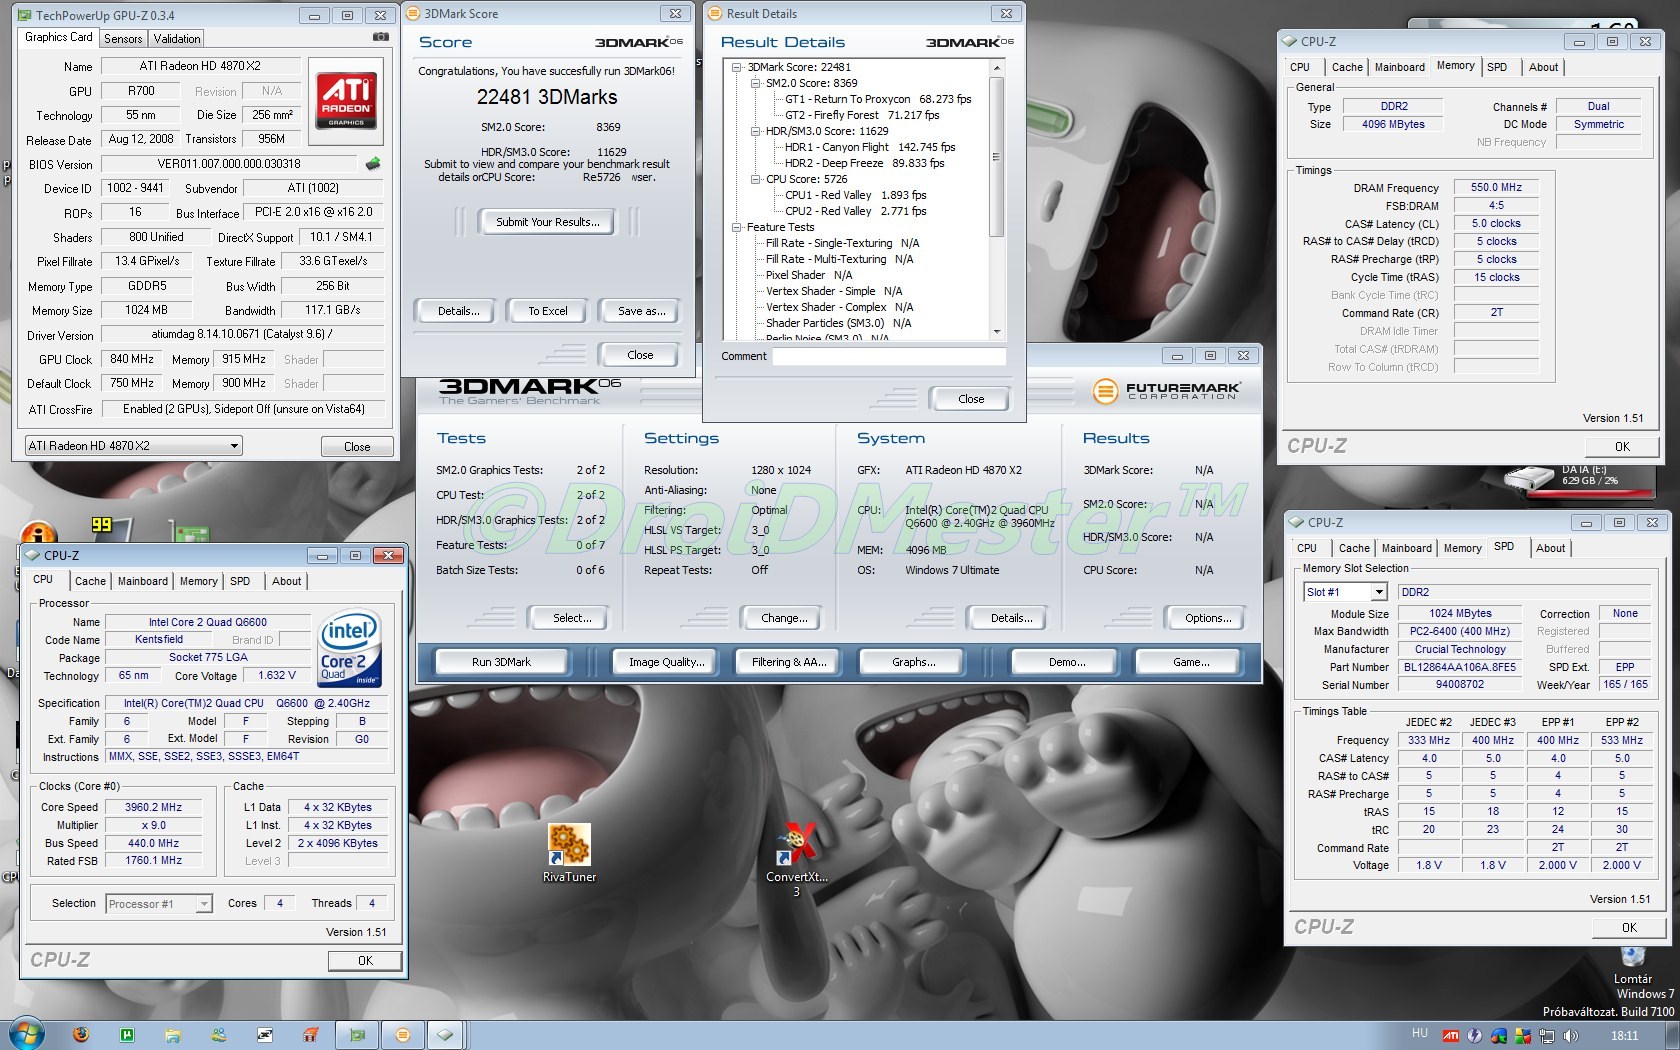Click Close button in GPU-Z window
This screenshot has width=1680, height=1050.
[x=357, y=447]
